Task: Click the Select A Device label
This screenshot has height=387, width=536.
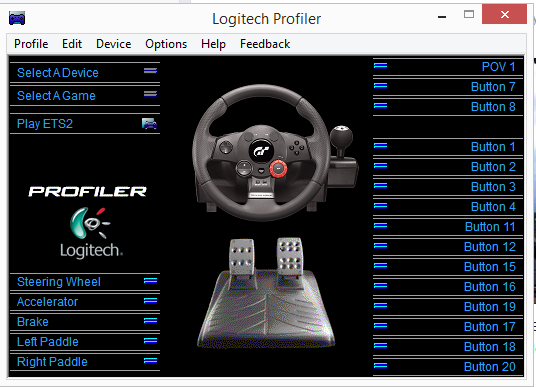Action: (58, 72)
